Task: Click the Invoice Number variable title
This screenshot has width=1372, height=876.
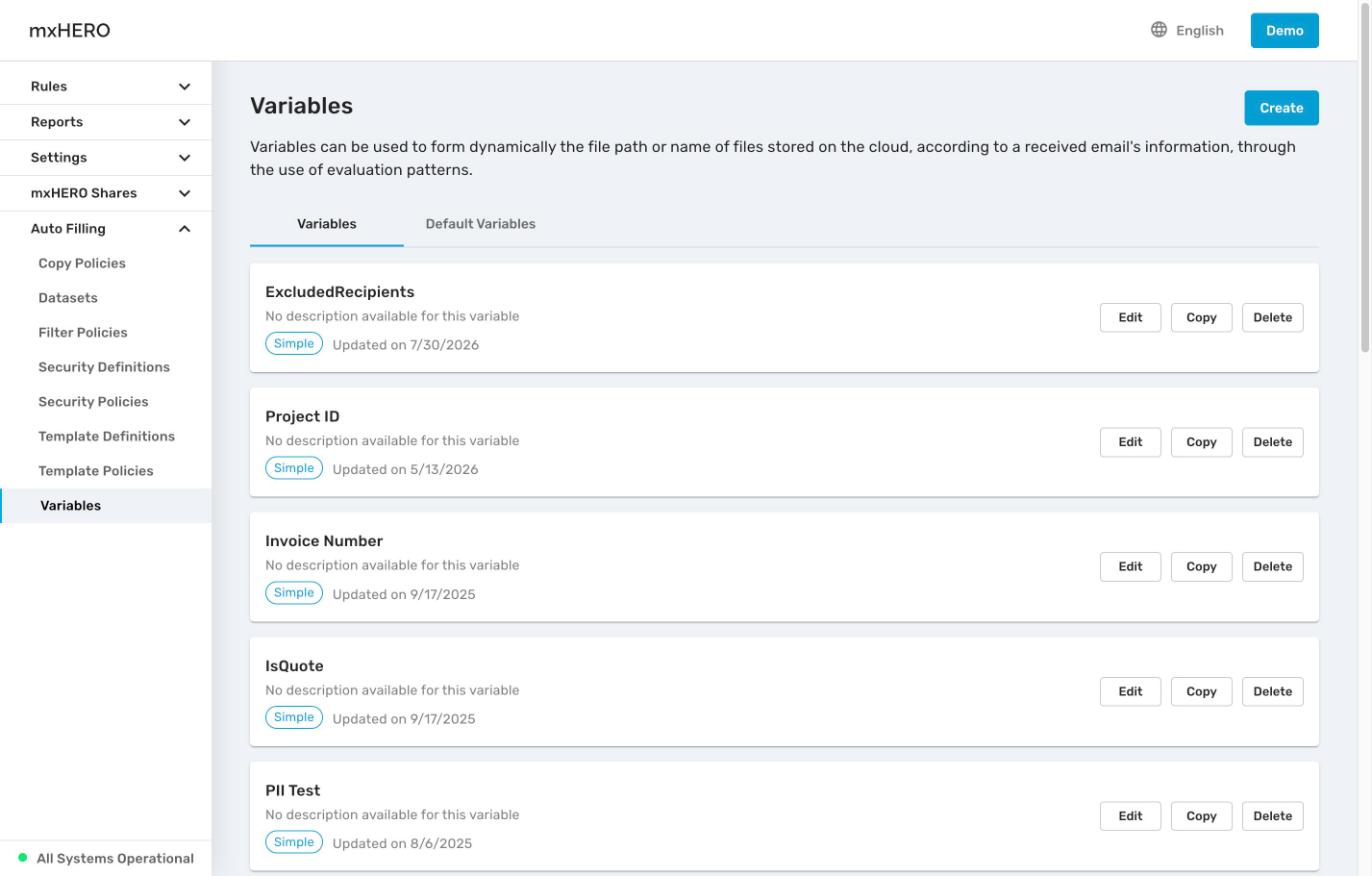Action: (324, 541)
